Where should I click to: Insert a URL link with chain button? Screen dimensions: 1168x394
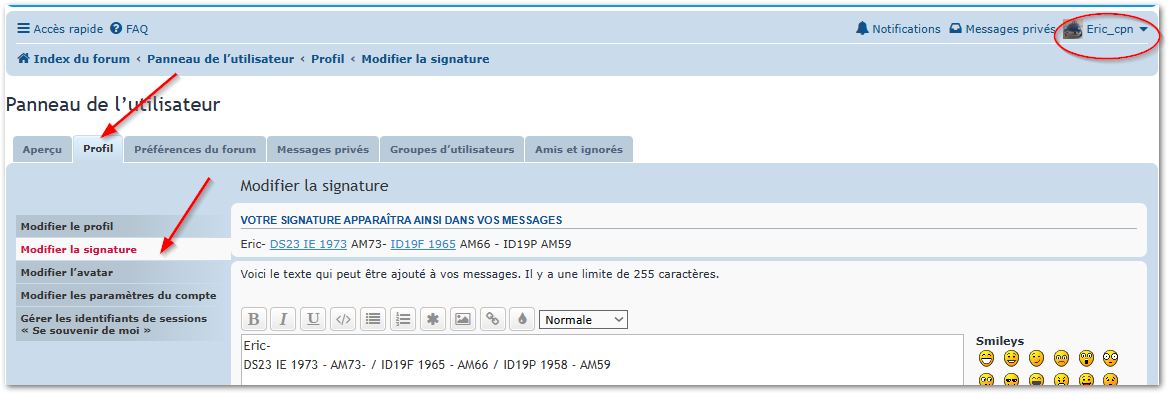[492, 320]
